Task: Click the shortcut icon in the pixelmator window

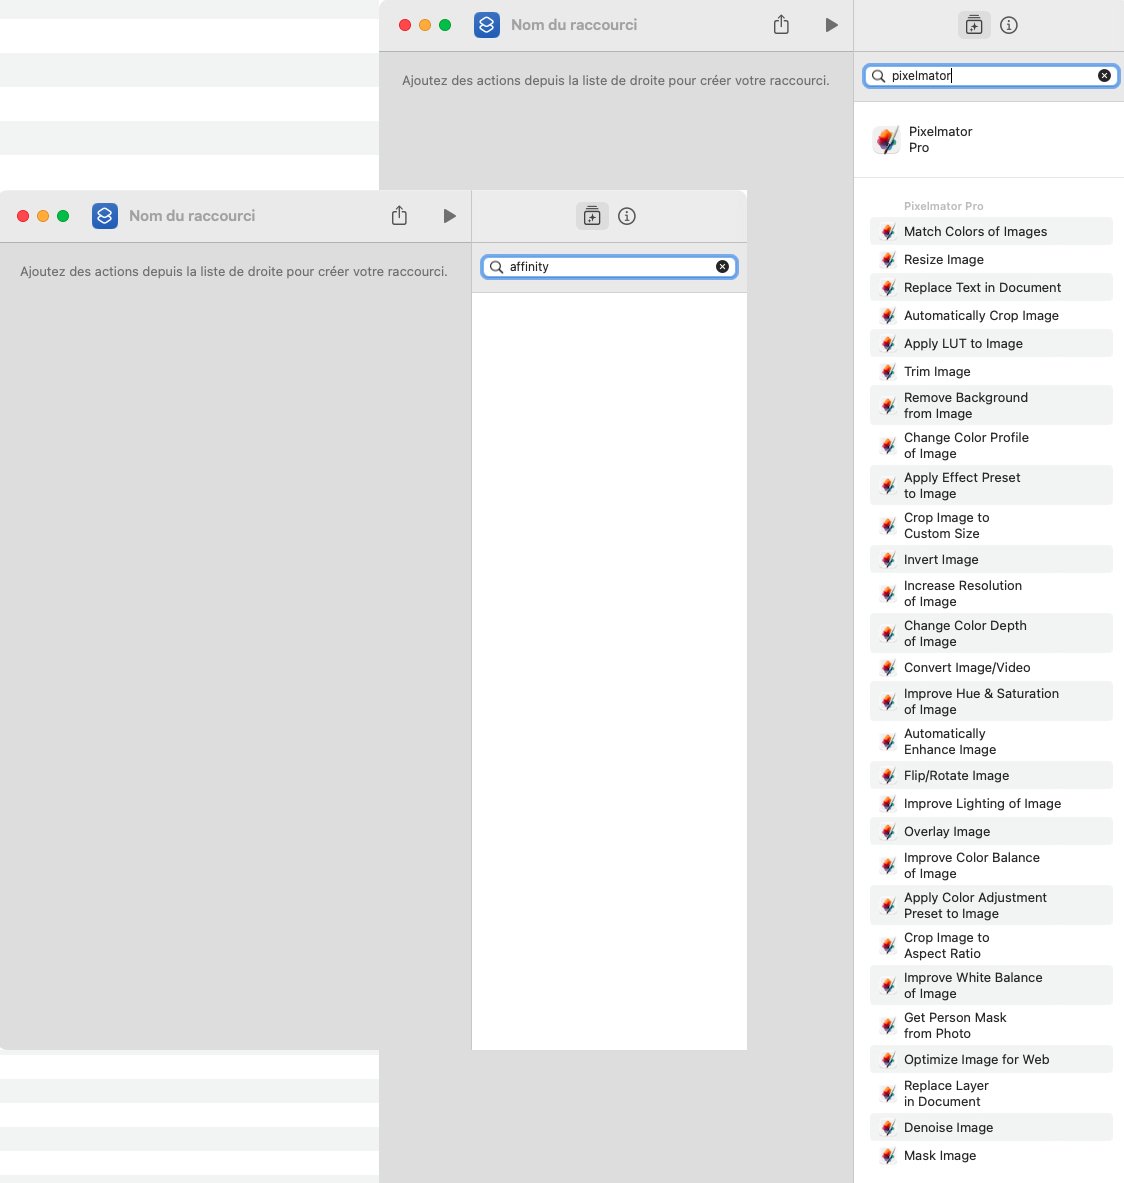Action: click(487, 25)
